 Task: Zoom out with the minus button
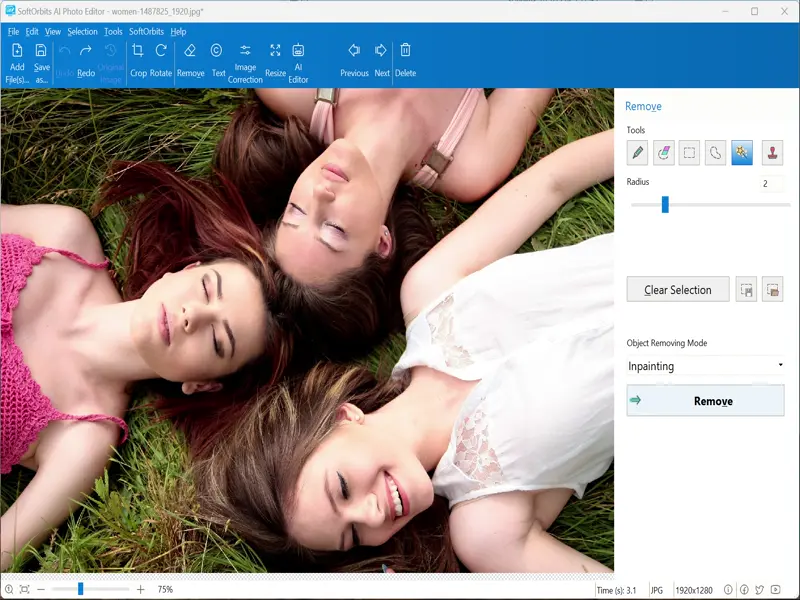[x=41, y=589]
